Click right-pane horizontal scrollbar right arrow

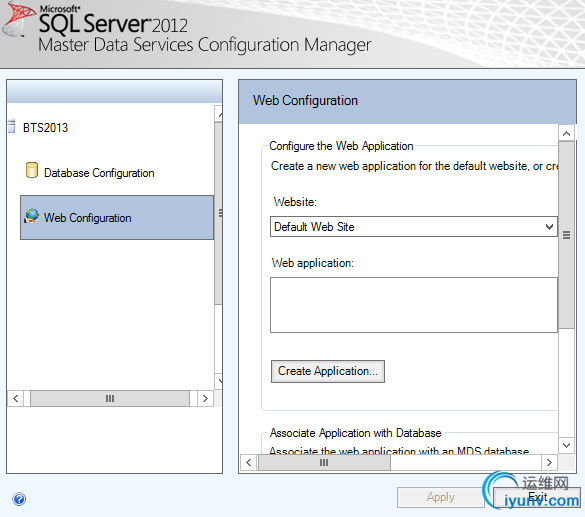(x=549, y=463)
